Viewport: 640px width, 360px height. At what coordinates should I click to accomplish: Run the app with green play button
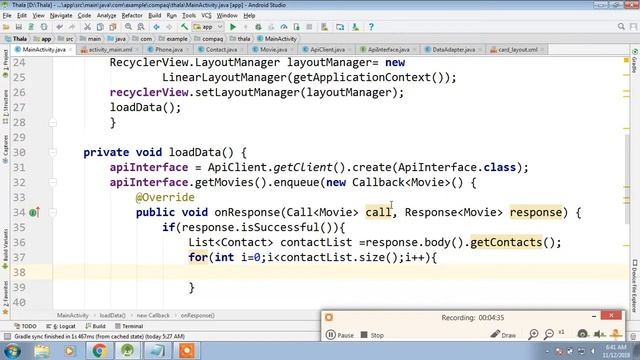tap(233, 27)
